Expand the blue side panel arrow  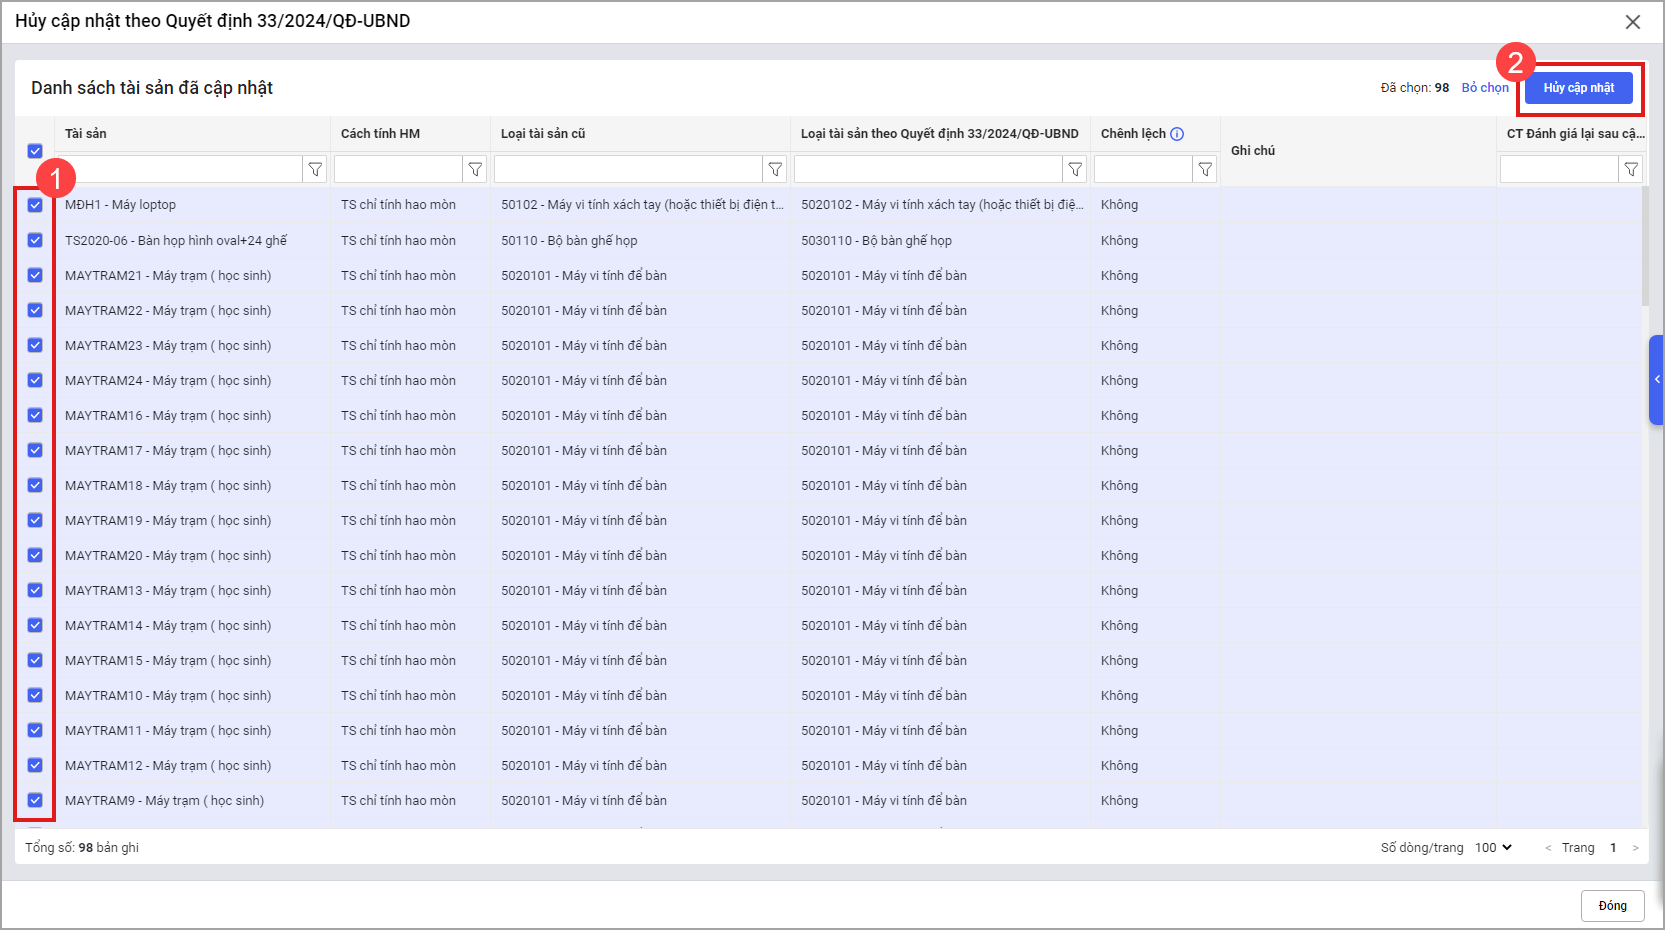tap(1656, 380)
